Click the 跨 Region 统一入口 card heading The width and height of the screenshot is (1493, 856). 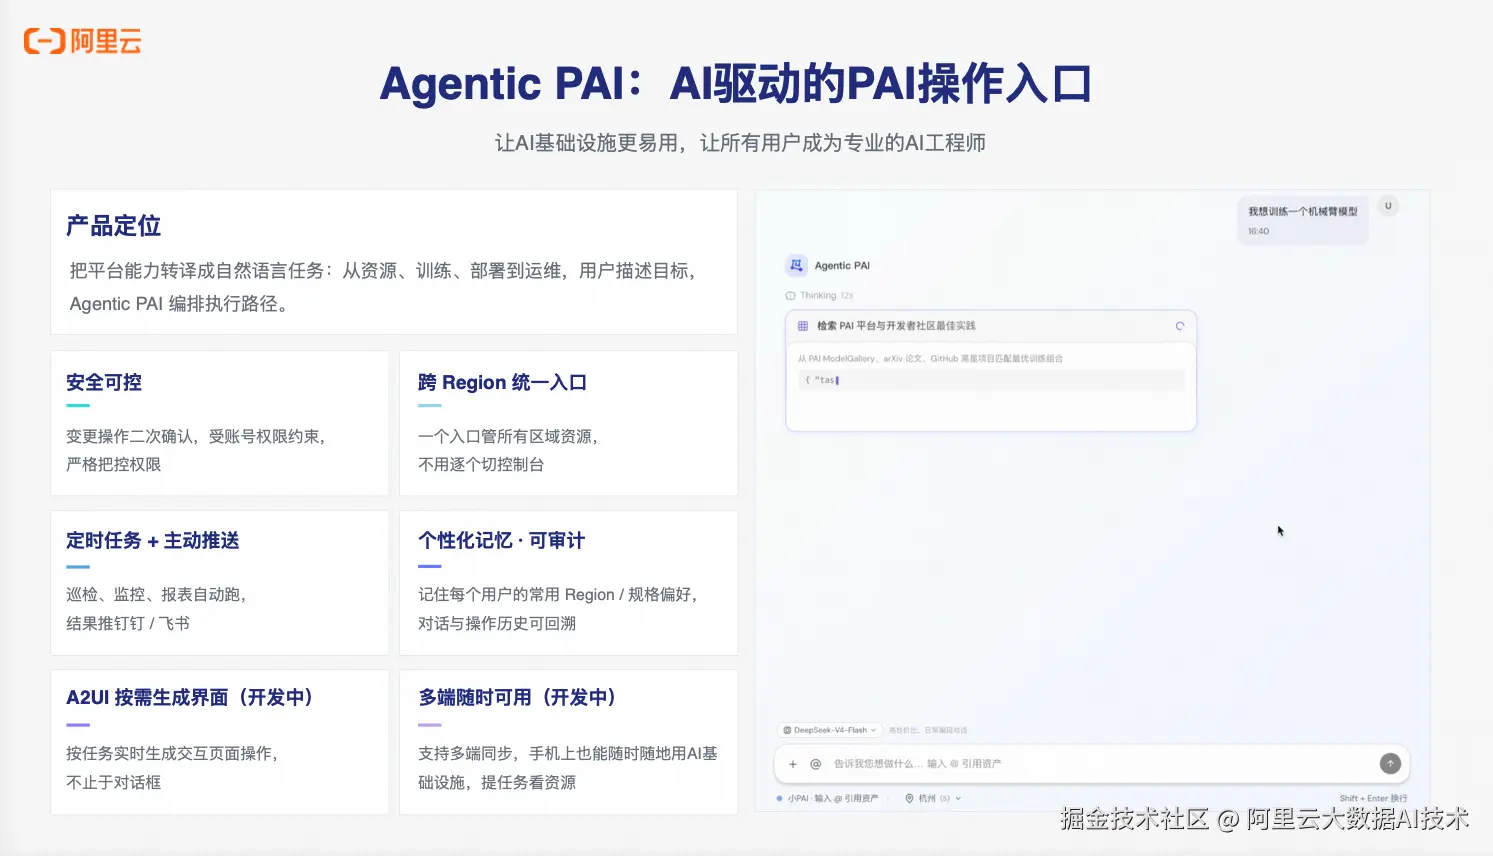[x=502, y=382]
